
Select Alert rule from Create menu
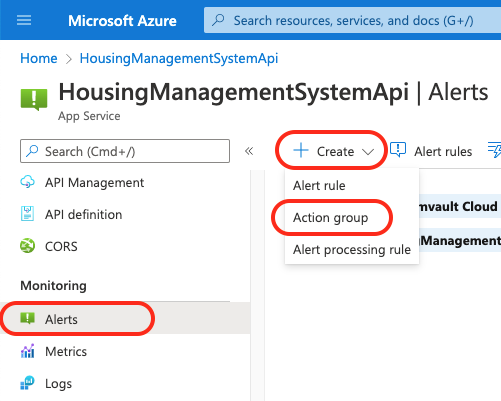coord(352,185)
